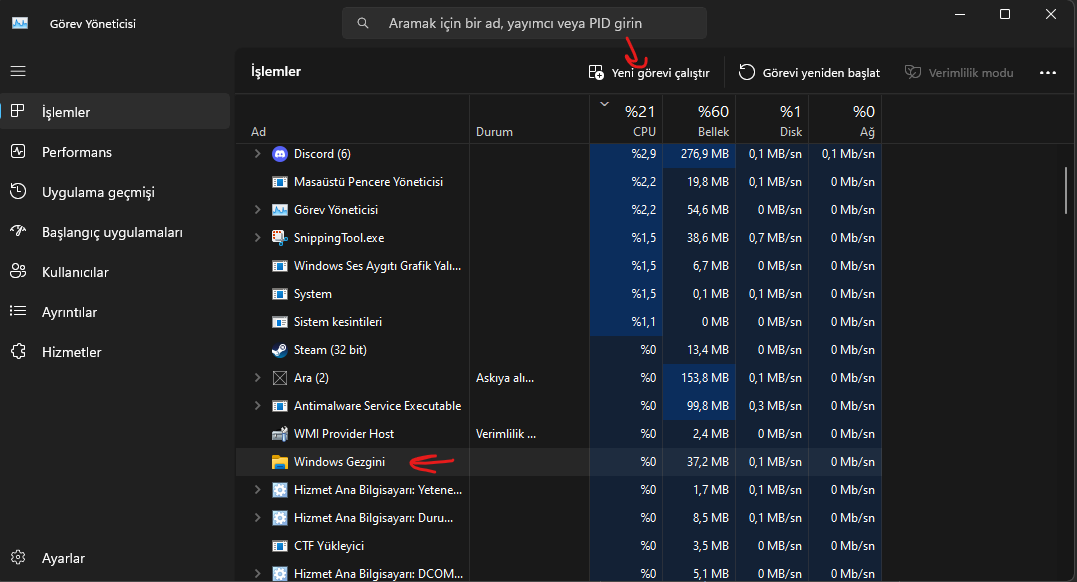Click the Masaüstü Pencere Yöneticisi process icon

point(280,182)
